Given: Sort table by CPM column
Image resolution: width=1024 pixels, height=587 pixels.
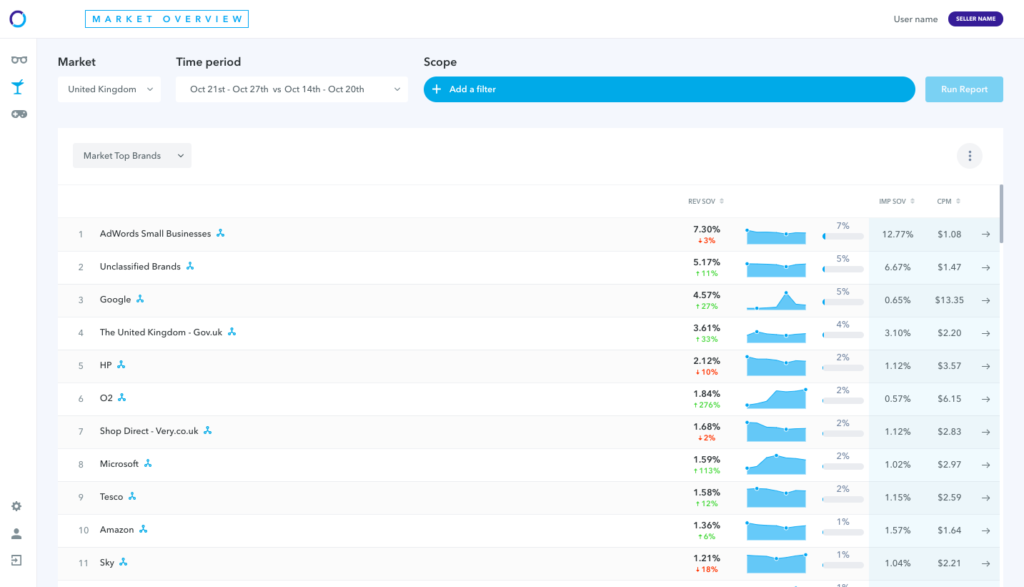Looking at the screenshot, I should [x=948, y=201].
